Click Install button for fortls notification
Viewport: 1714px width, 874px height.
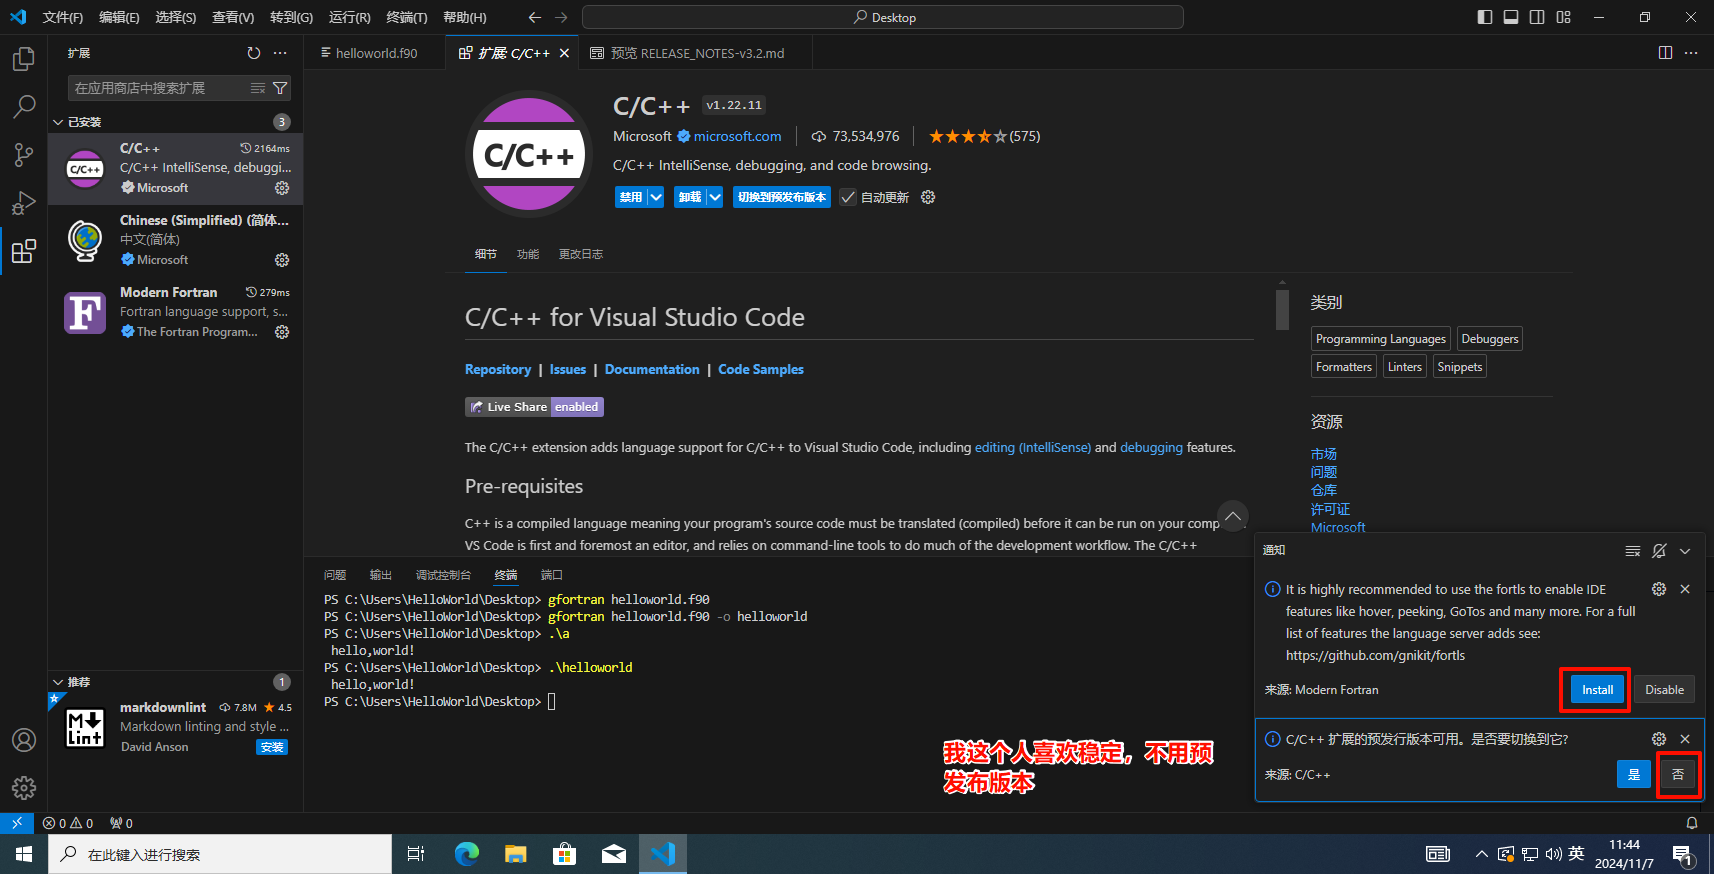click(1597, 690)
